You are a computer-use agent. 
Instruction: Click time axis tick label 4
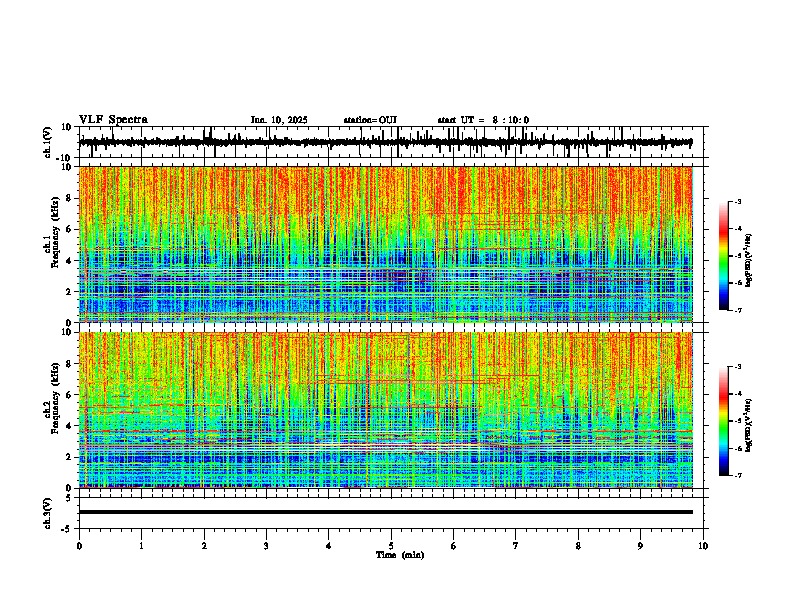click(329, 546)
